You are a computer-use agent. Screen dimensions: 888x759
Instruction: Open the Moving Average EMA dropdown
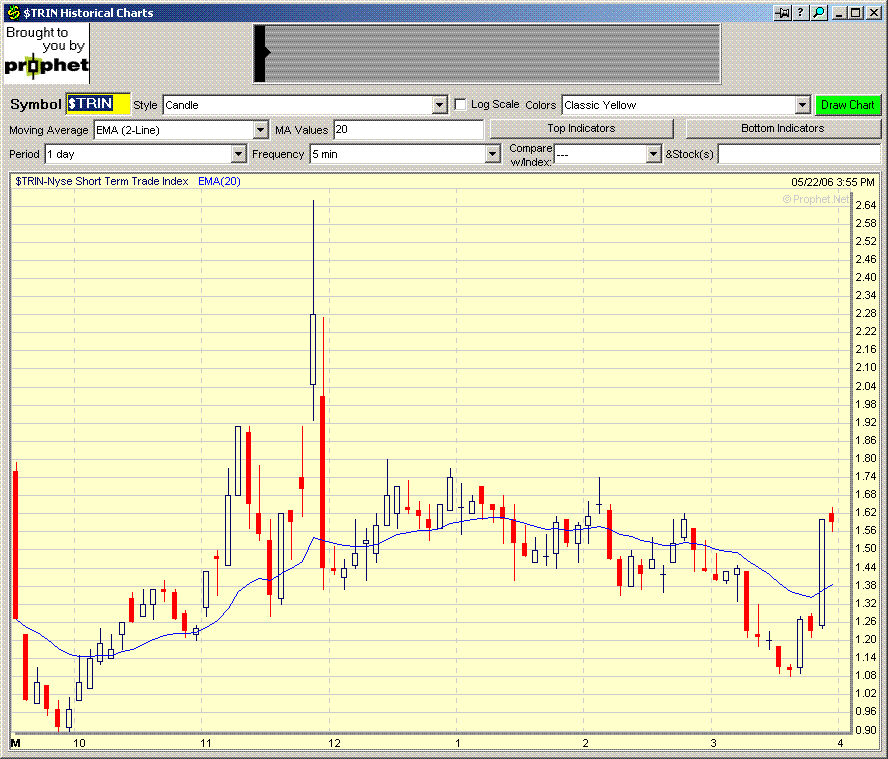pos(260,130)
